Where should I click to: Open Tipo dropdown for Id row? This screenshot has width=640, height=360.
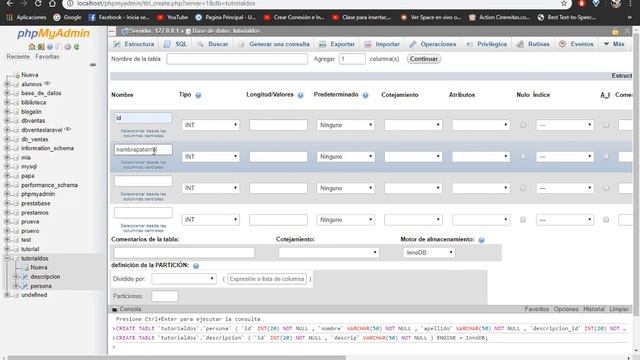(211, 125)
